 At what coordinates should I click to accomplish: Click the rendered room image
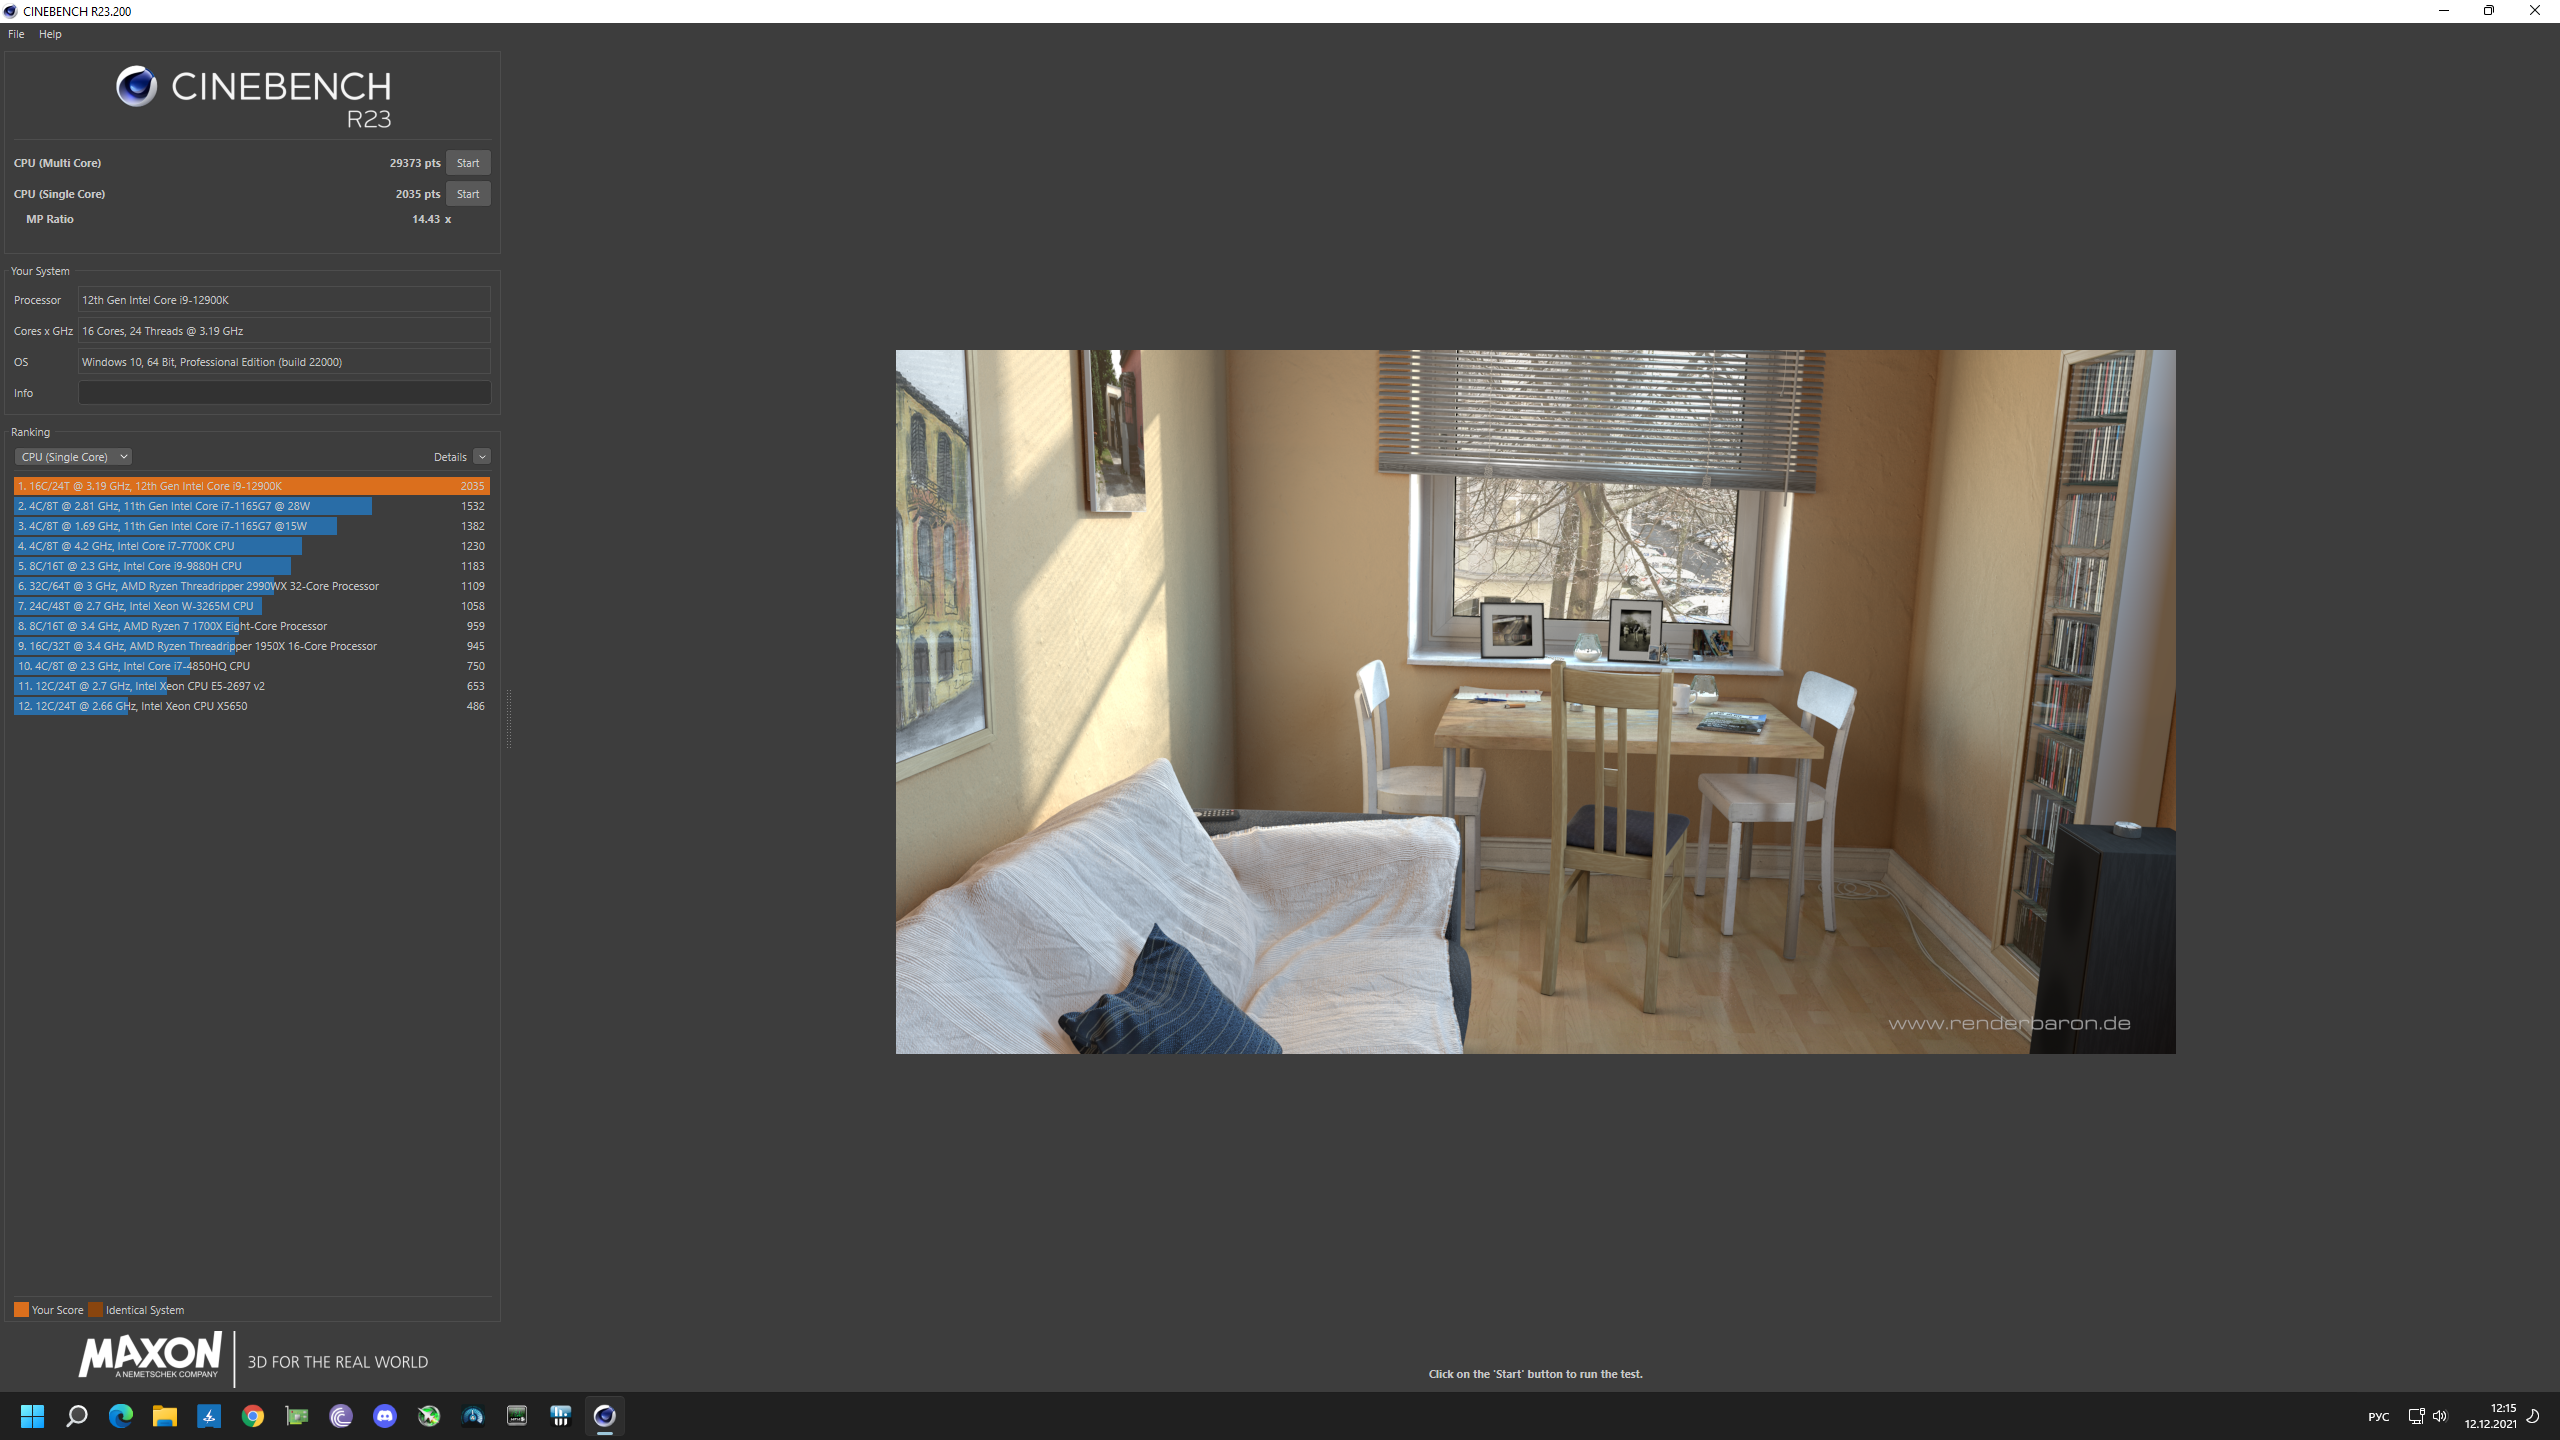(x=1535, y=701)
